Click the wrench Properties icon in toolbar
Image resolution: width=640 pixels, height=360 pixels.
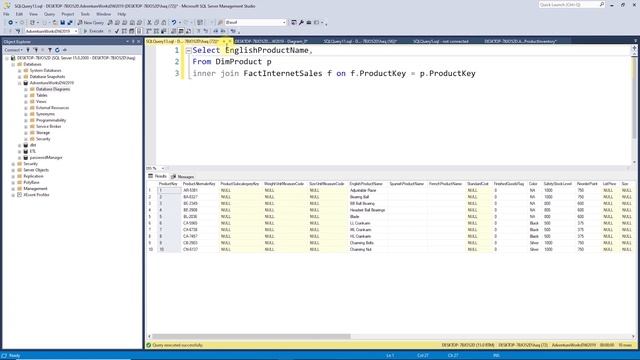pos(301,22)
